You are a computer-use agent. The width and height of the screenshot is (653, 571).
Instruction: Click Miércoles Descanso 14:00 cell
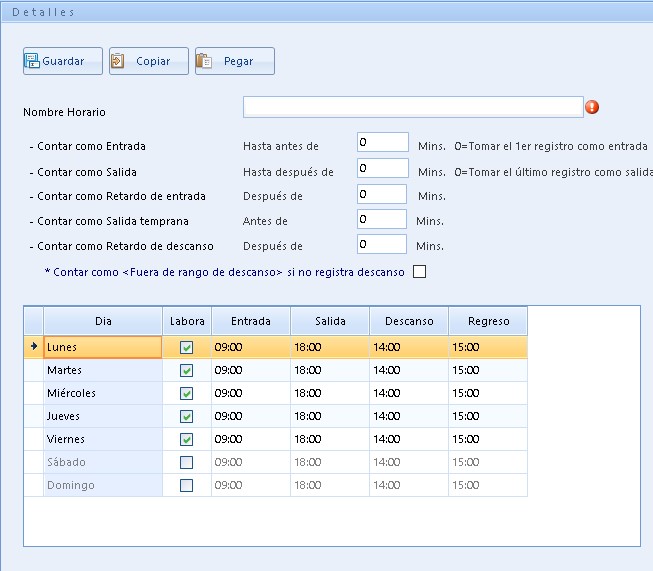pyautogui.click(x=409, y=393)
